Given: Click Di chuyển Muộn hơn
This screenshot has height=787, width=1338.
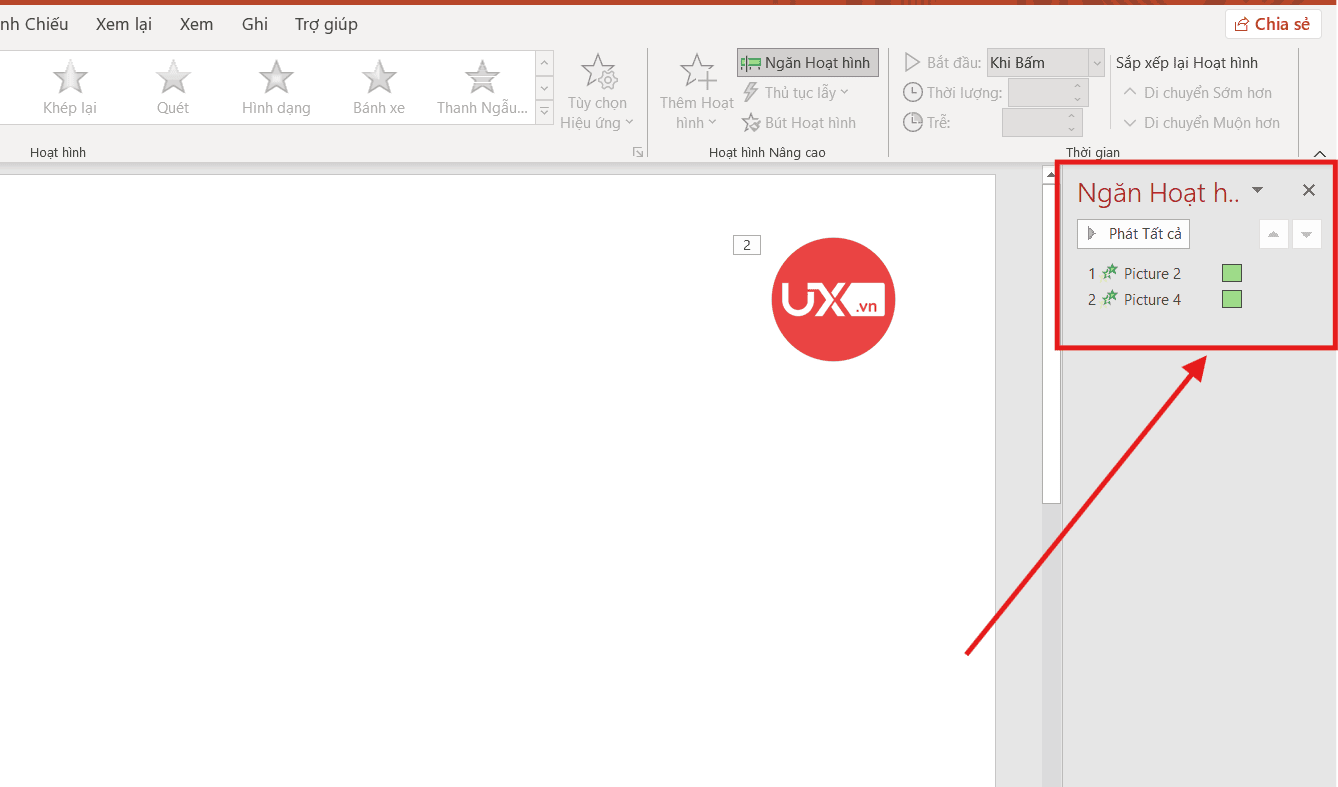Looking at the screenshot, I should pos(1201,123).
